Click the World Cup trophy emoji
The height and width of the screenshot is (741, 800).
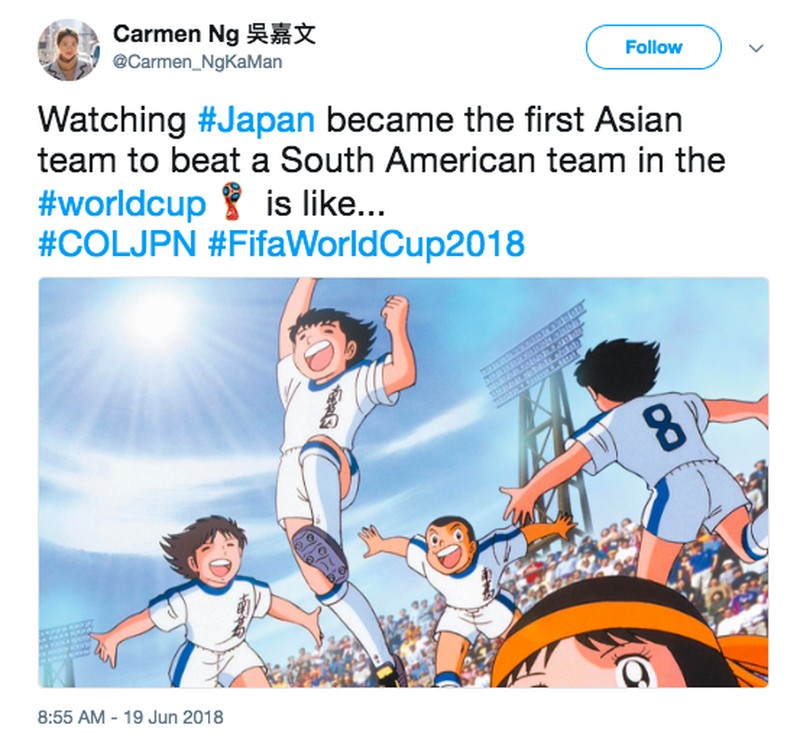pyautogui.click(x=234, y=202)
